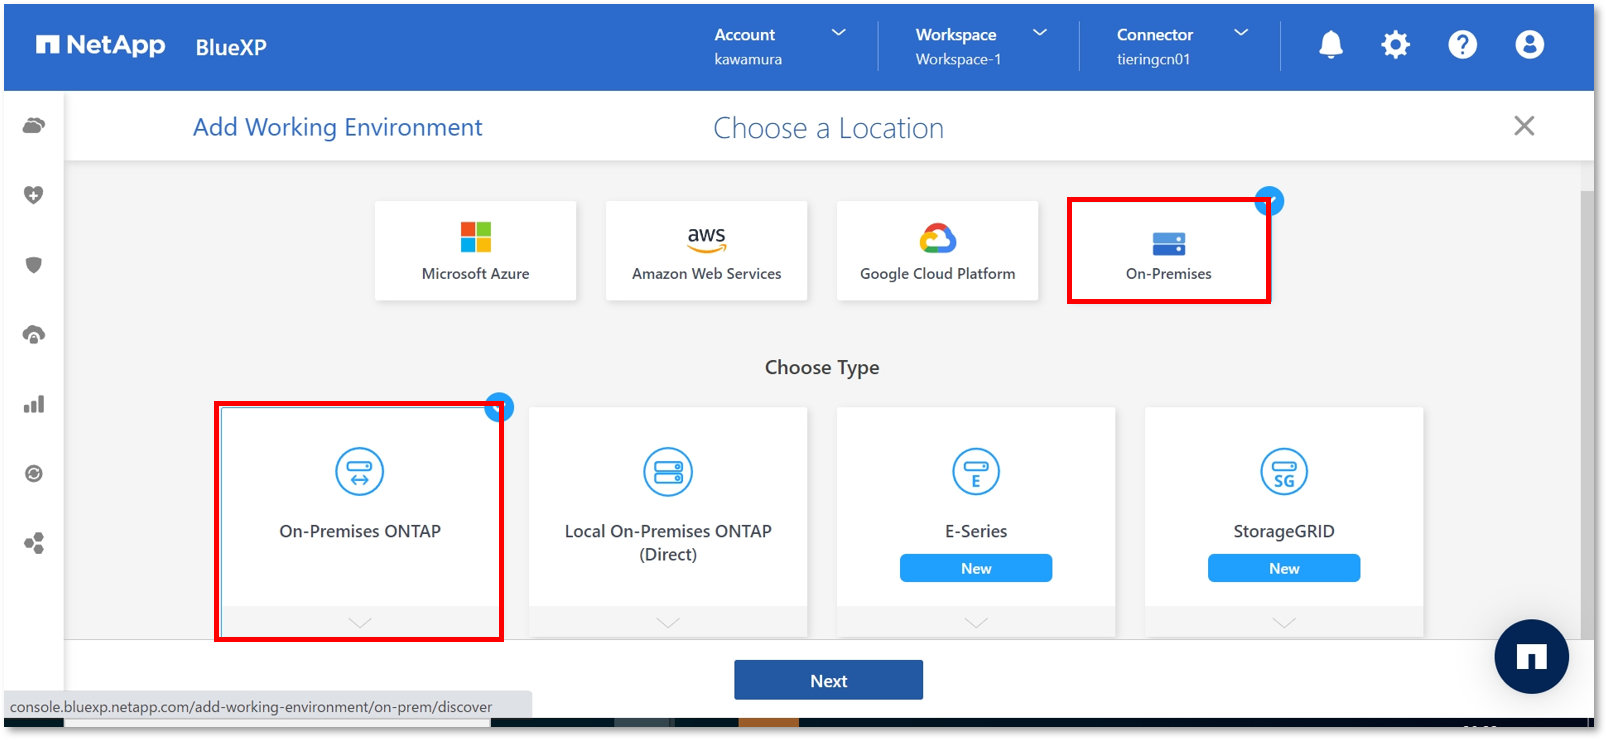Click the aws logo

pos(706,239)
